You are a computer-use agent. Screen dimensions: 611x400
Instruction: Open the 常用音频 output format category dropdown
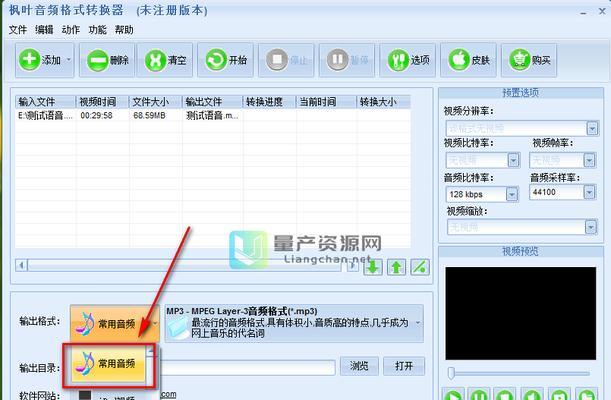click(115, 323)
